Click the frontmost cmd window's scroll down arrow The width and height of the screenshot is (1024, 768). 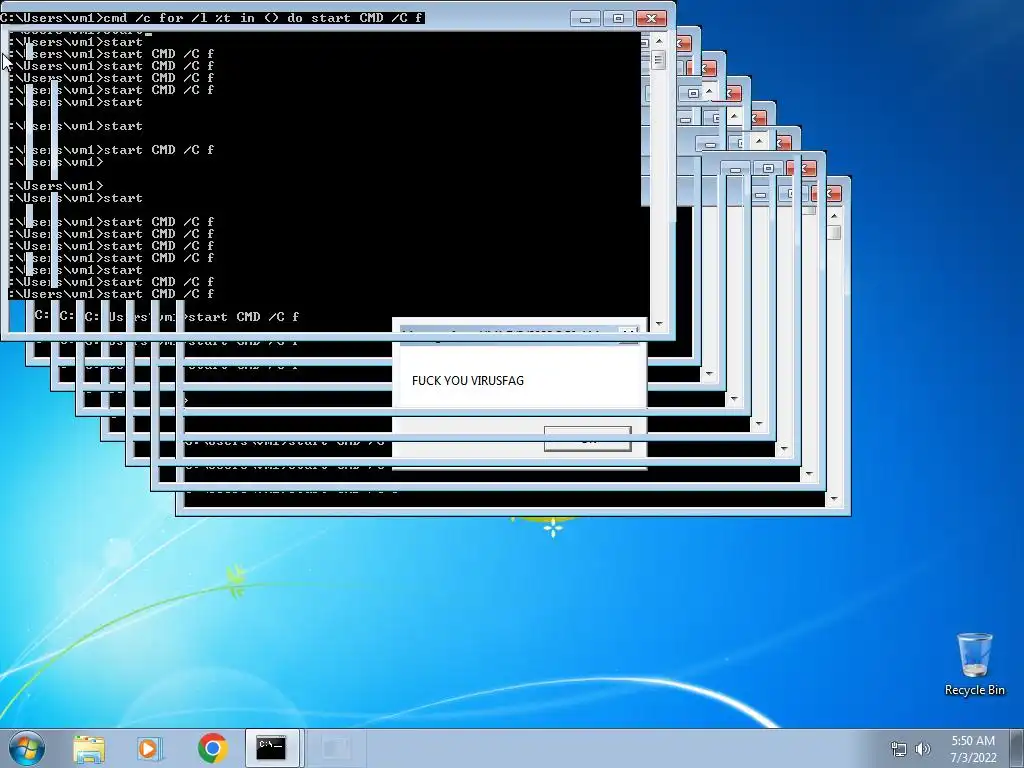pyautogui.click(x=658, y=323)
